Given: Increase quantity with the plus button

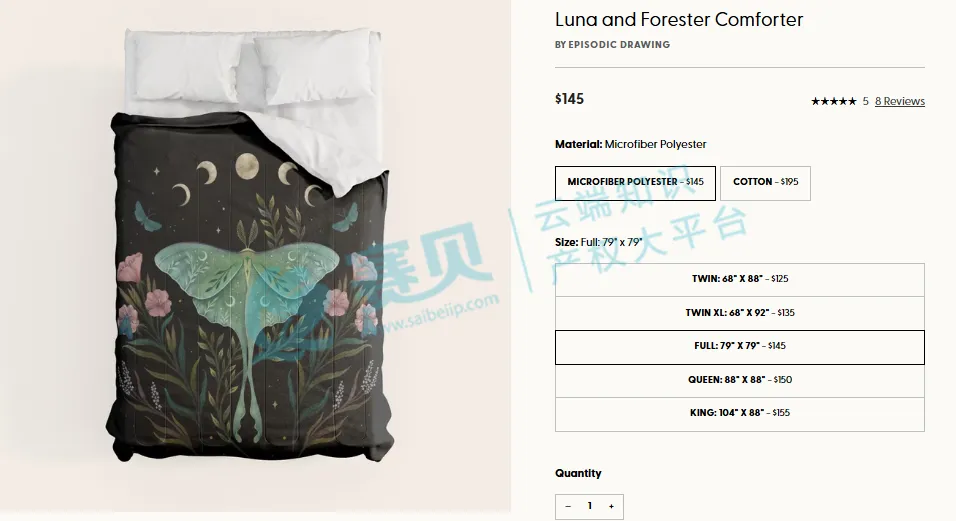Looking at the screenshot, I should [x=611, y=506].
